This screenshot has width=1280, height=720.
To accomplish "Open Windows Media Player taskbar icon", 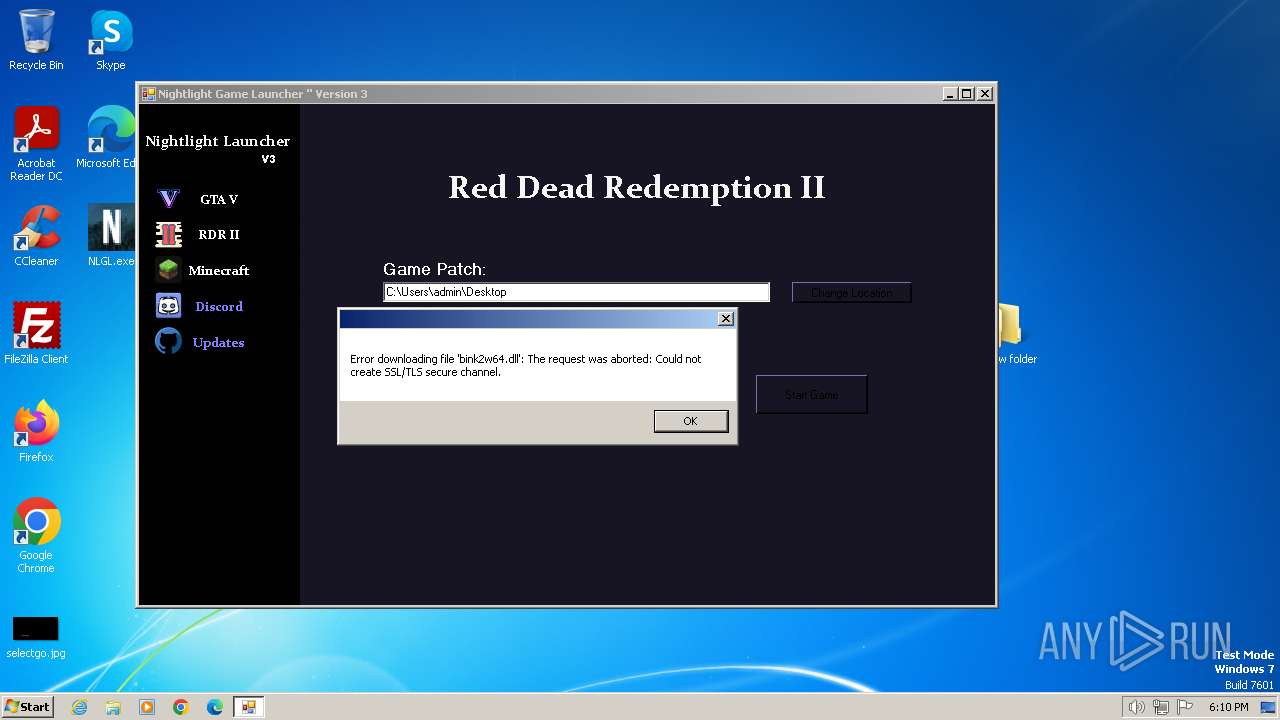I will [x=147, y=707].
